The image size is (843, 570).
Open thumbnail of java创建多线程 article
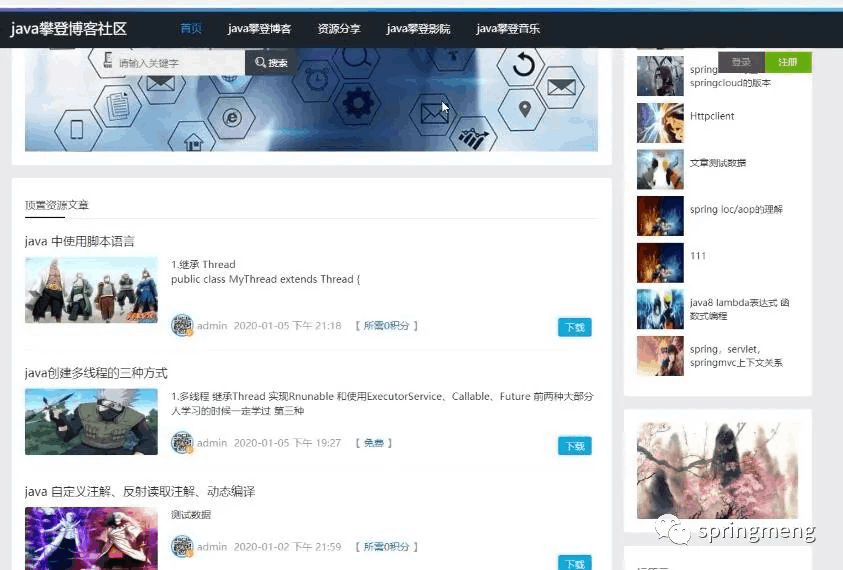coord(91,422)
